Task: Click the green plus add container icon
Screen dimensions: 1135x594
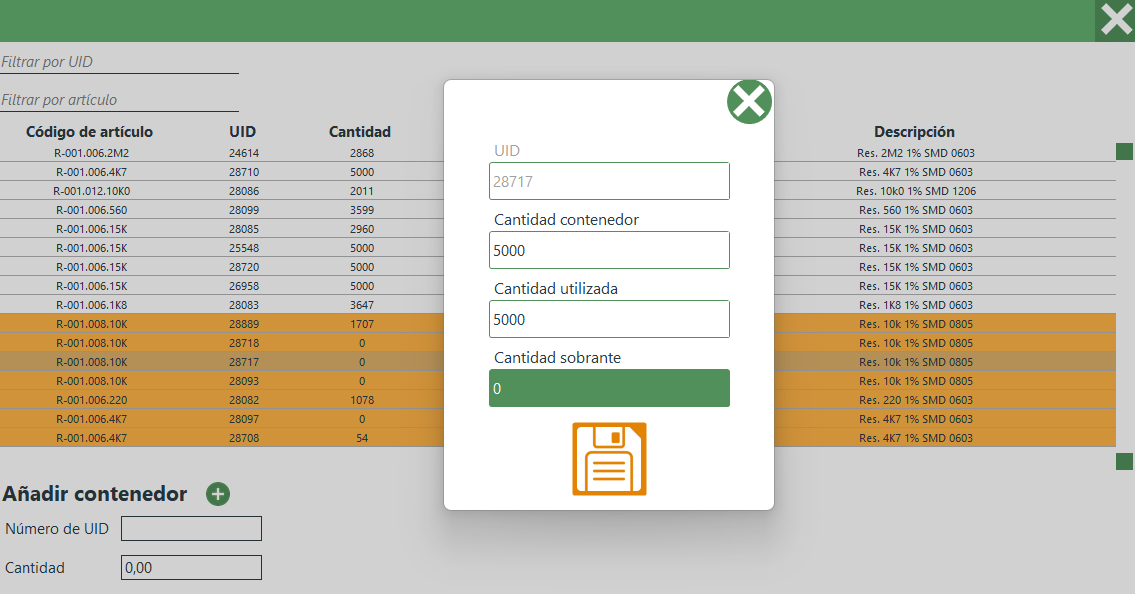Action: click(218, 494)
